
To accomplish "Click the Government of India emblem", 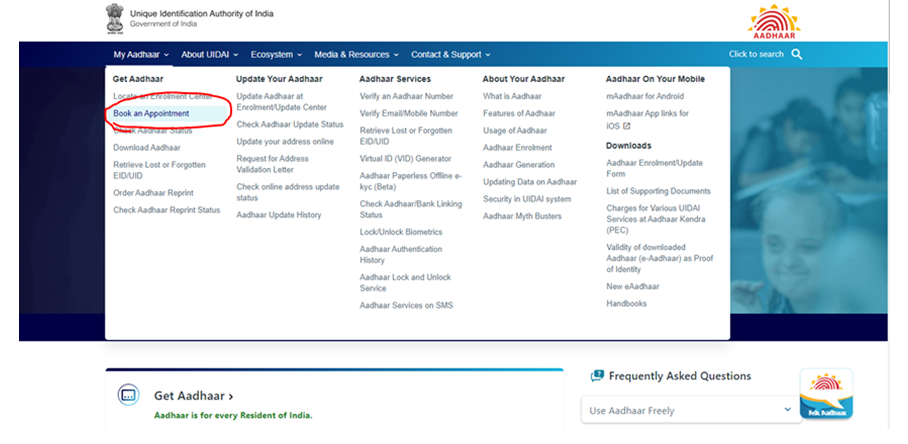I will 115,18.
